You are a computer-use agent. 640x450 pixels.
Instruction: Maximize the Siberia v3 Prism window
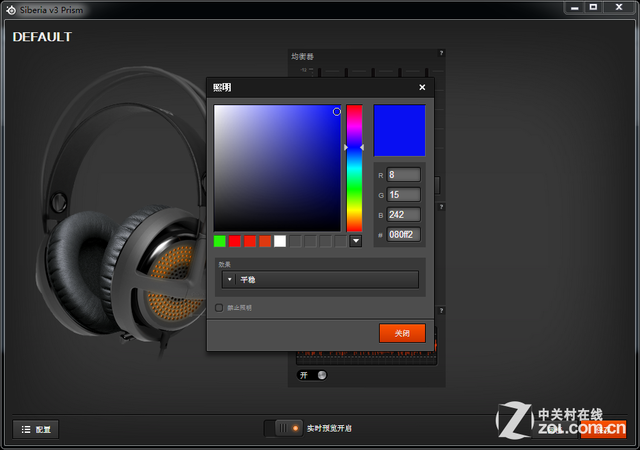click(593, 7)
